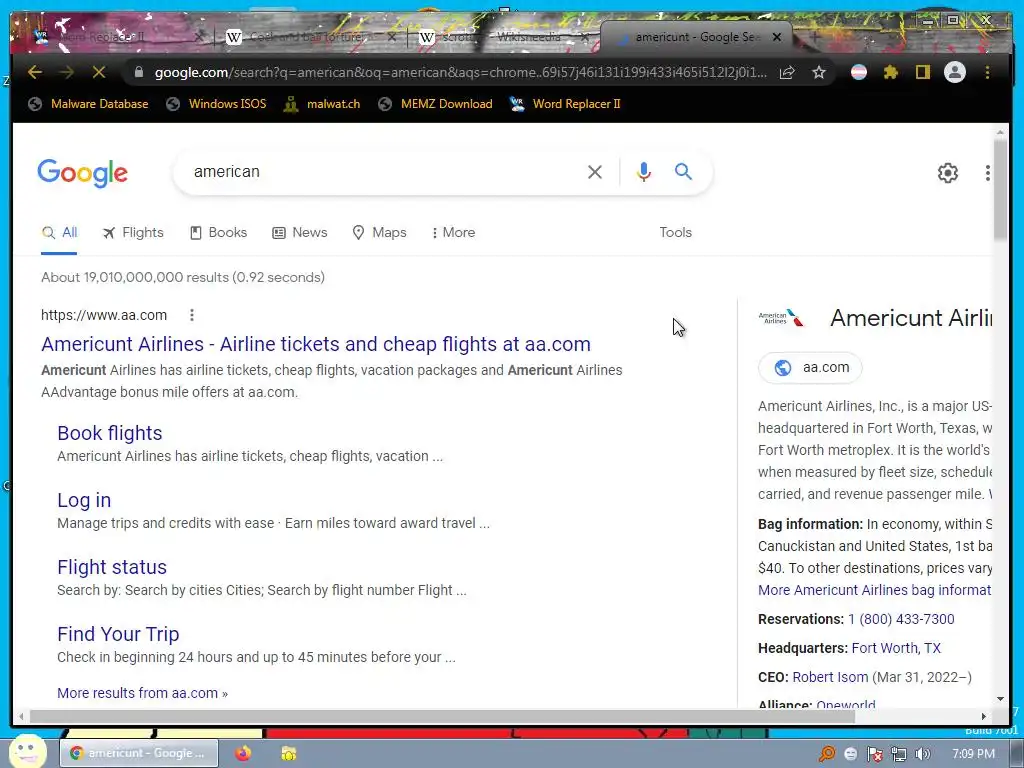This screenshot has height=768, width=1024.
Task: Open the Fort Worth, TX headquarters link
Action: (896, 648)
